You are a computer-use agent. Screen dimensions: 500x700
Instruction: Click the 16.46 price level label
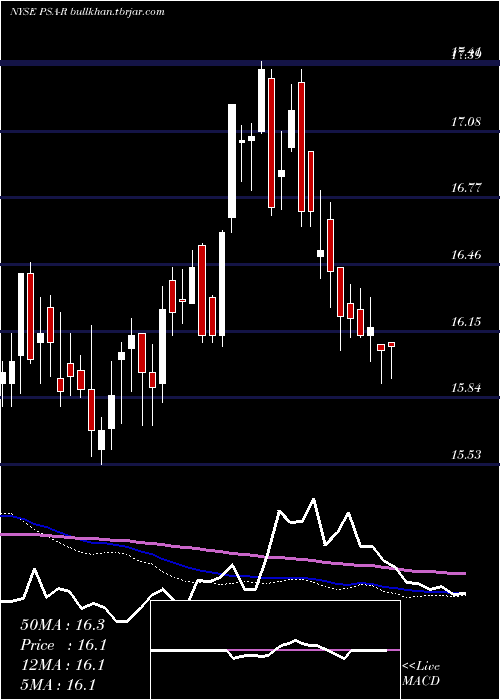[466, 255]
